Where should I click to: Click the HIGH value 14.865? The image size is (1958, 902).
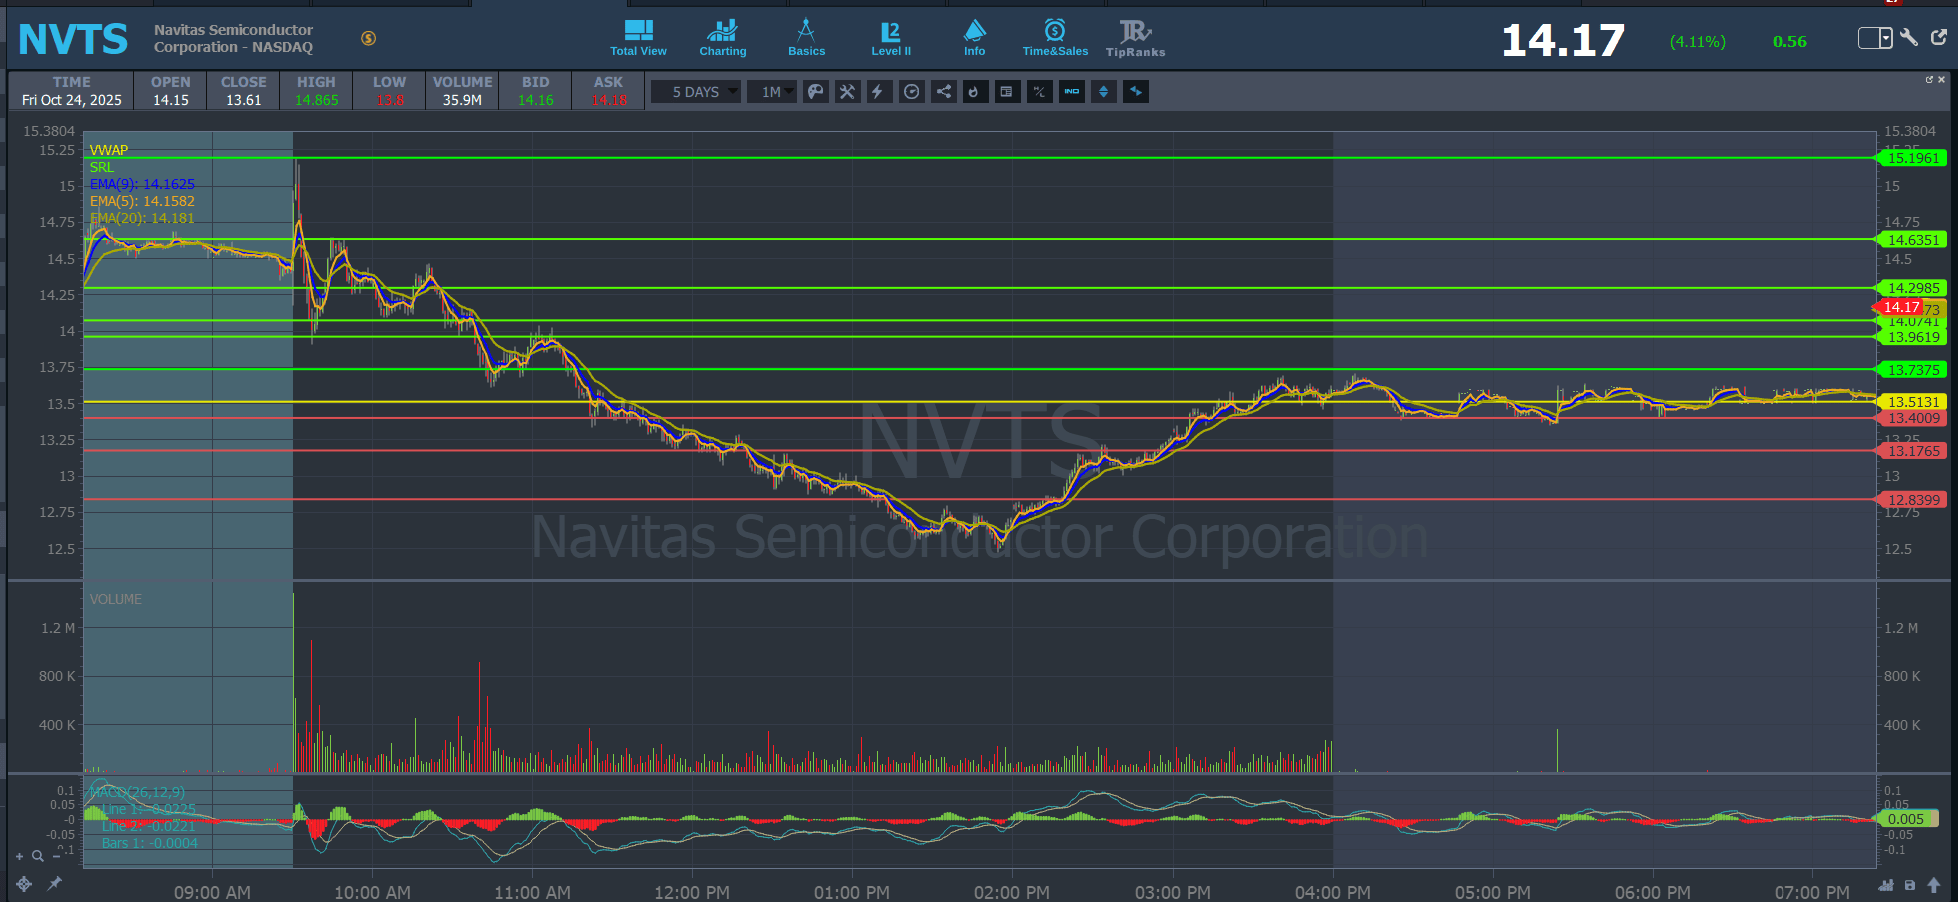click(316, 100)
